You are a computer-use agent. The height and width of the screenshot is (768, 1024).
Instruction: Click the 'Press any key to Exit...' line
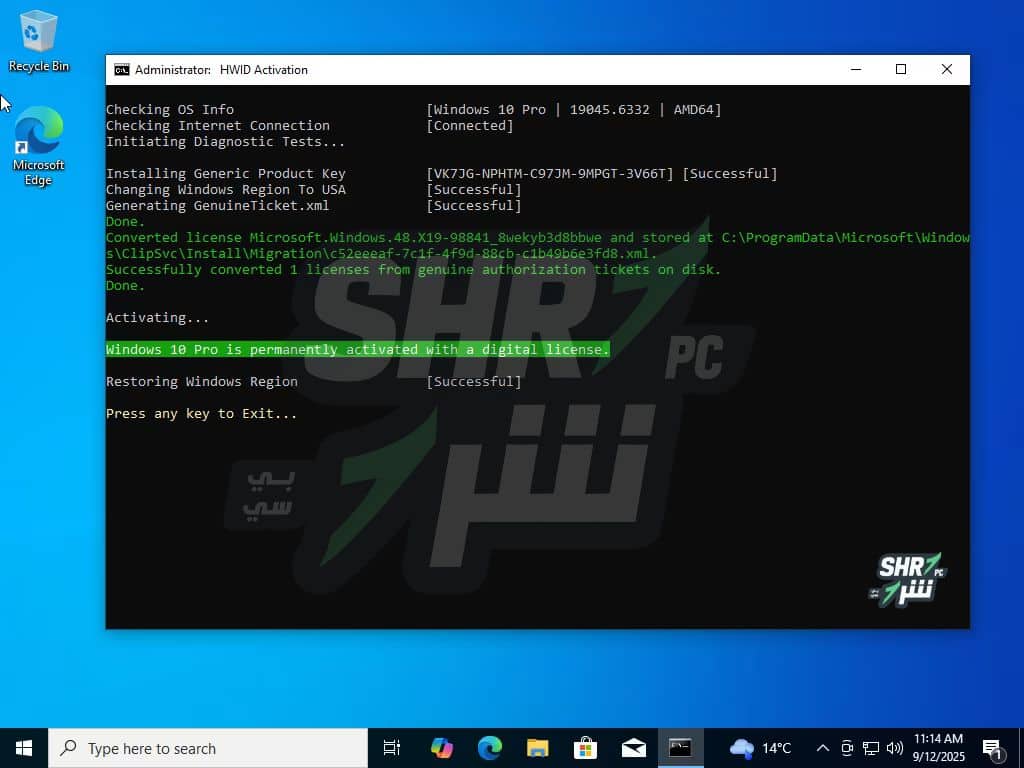[201, 414]
